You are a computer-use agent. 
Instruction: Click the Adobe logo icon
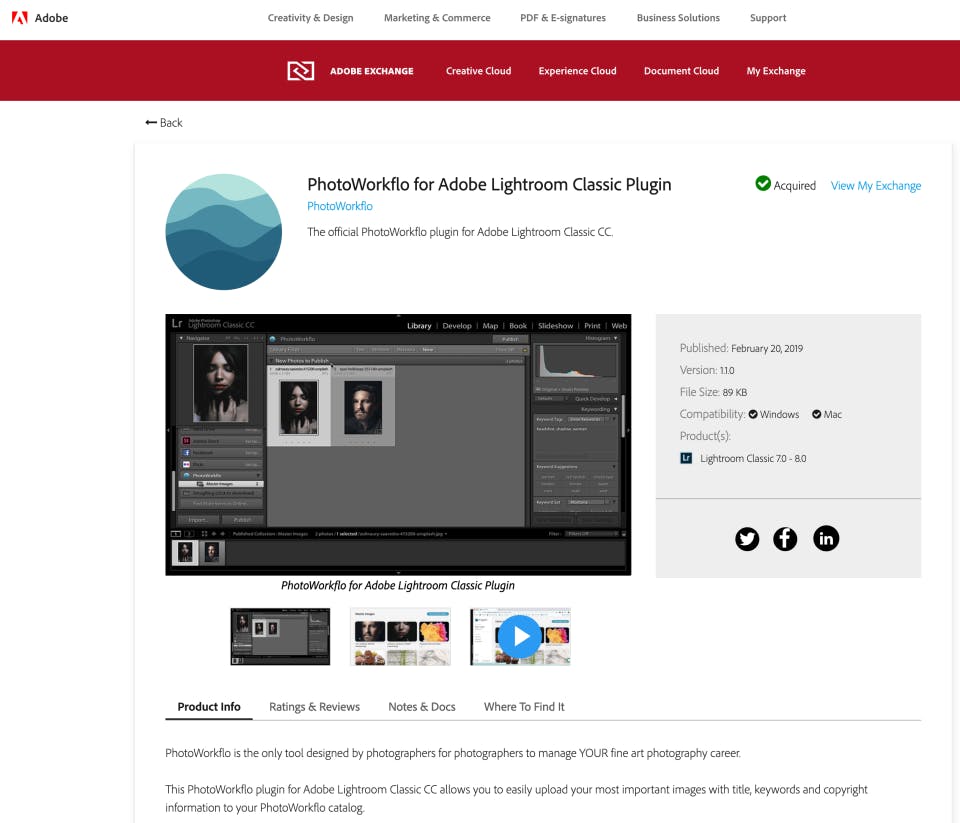point(20,18)
